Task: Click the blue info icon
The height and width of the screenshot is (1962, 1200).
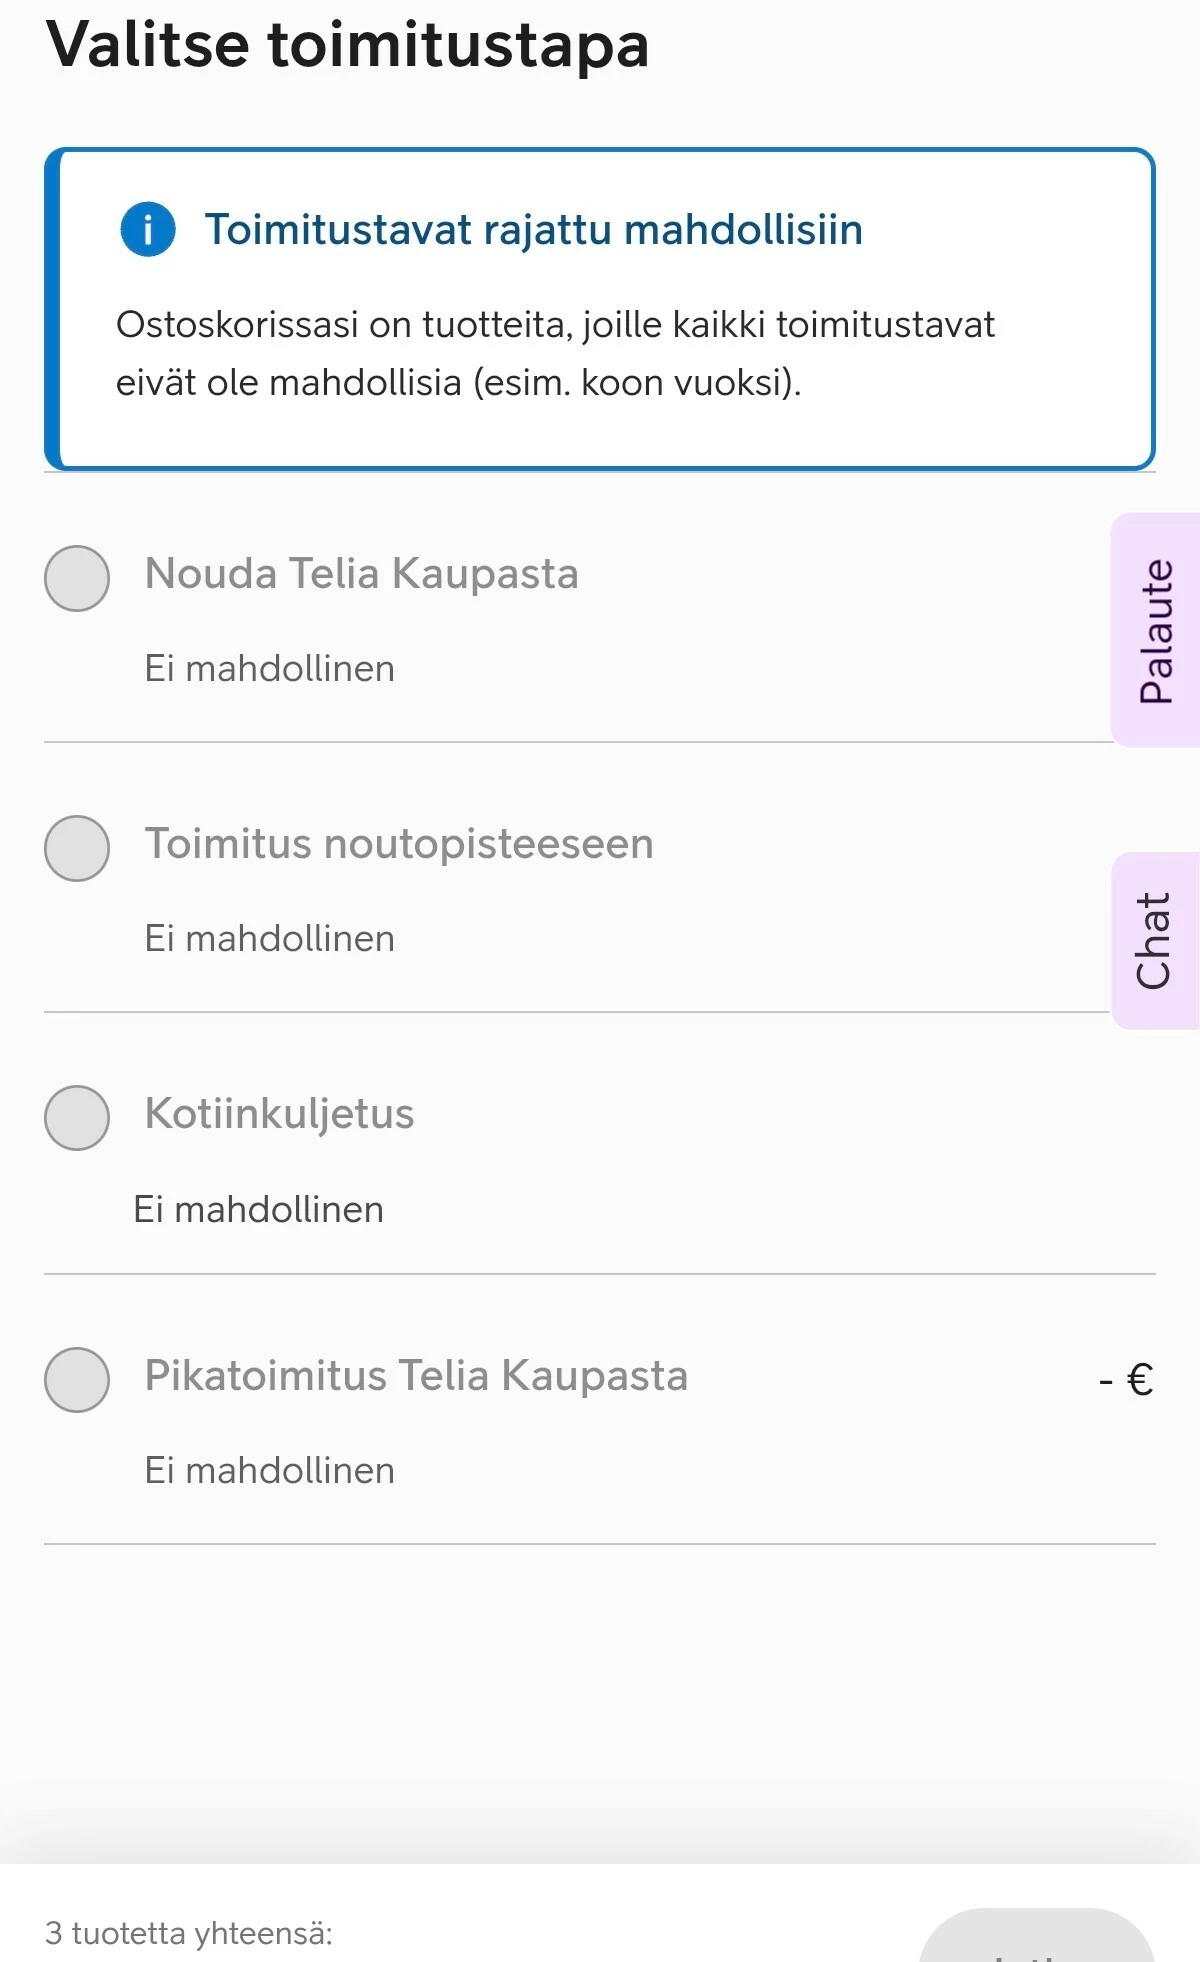Action: point(148,229)
